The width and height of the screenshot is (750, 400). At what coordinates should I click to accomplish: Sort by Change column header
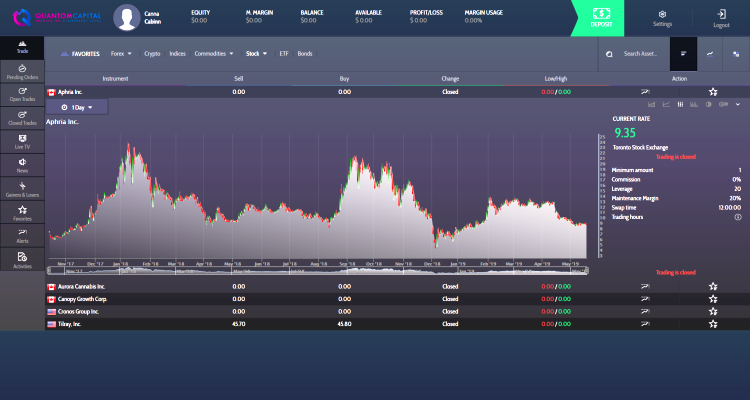pos(450,78)
